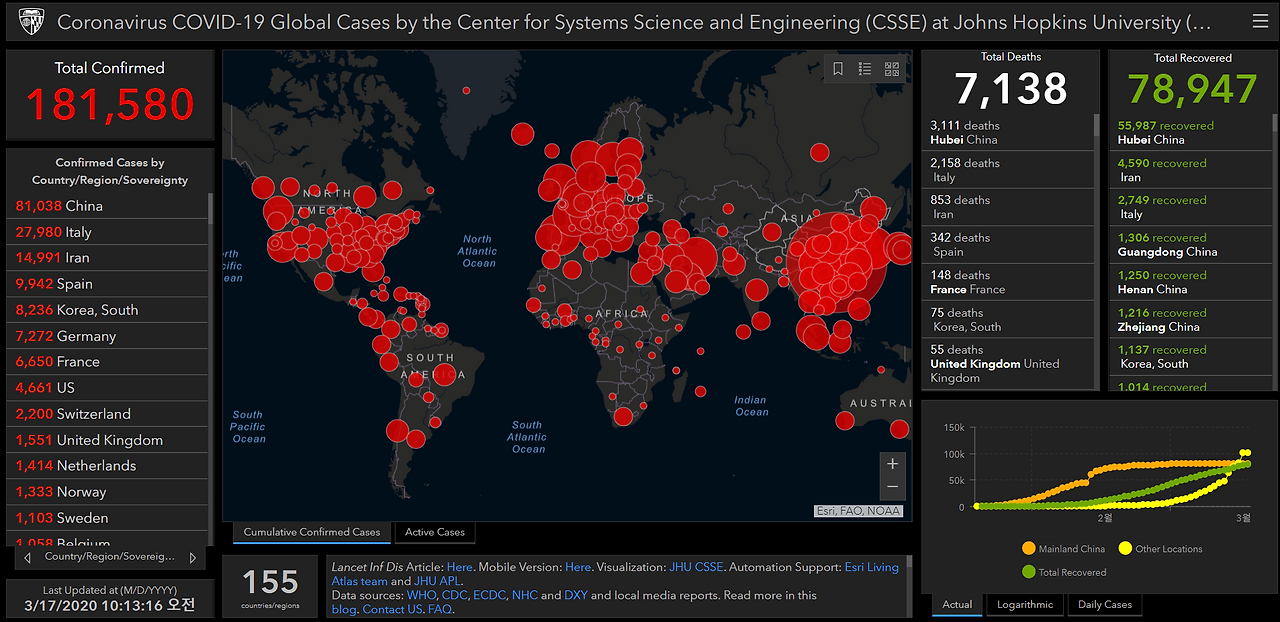The image size is (1280, 622).
Task: Switch to Active Cases map tab
Action: coord(435,532)
